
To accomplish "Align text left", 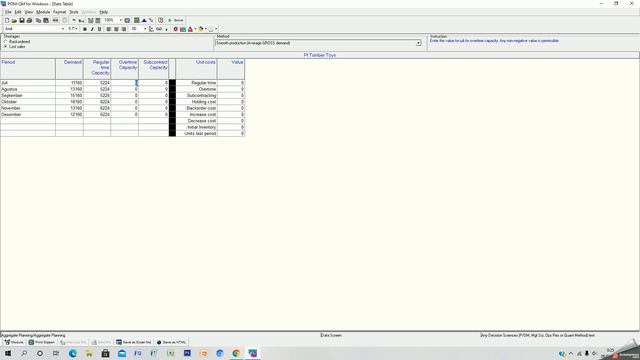I will 109,29.
